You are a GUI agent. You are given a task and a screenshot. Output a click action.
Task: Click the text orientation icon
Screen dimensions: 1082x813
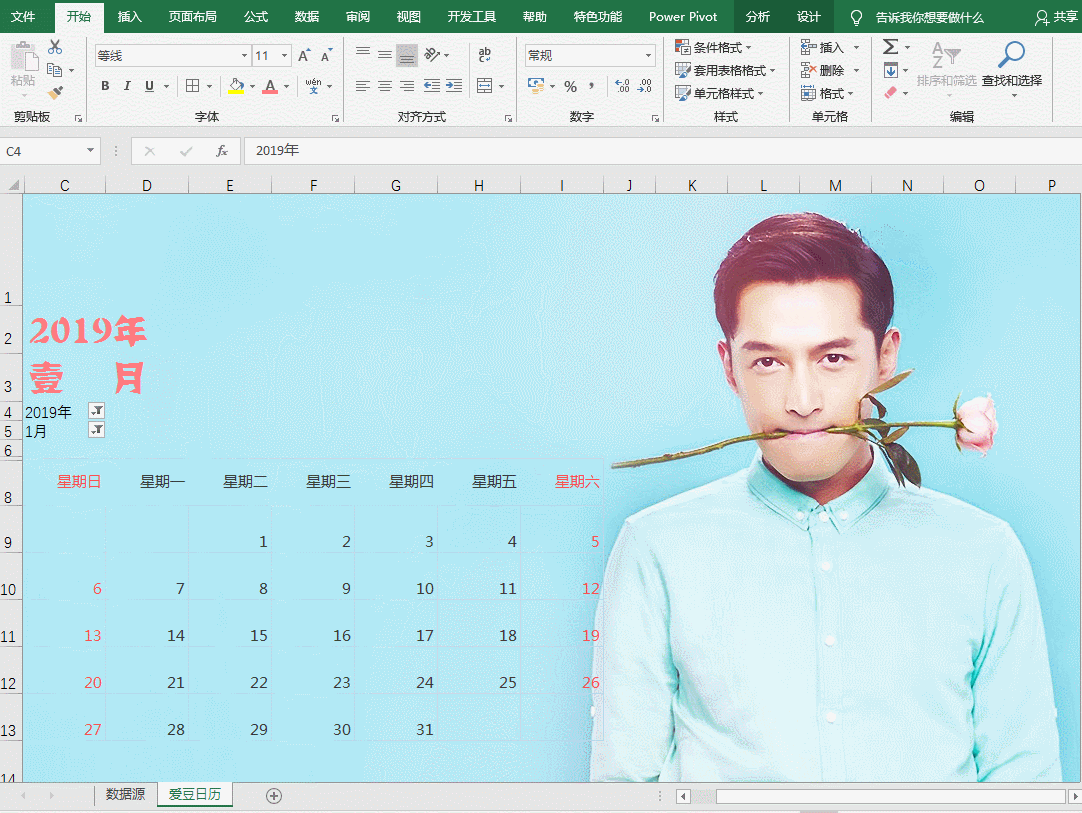(x=432, y=54)
